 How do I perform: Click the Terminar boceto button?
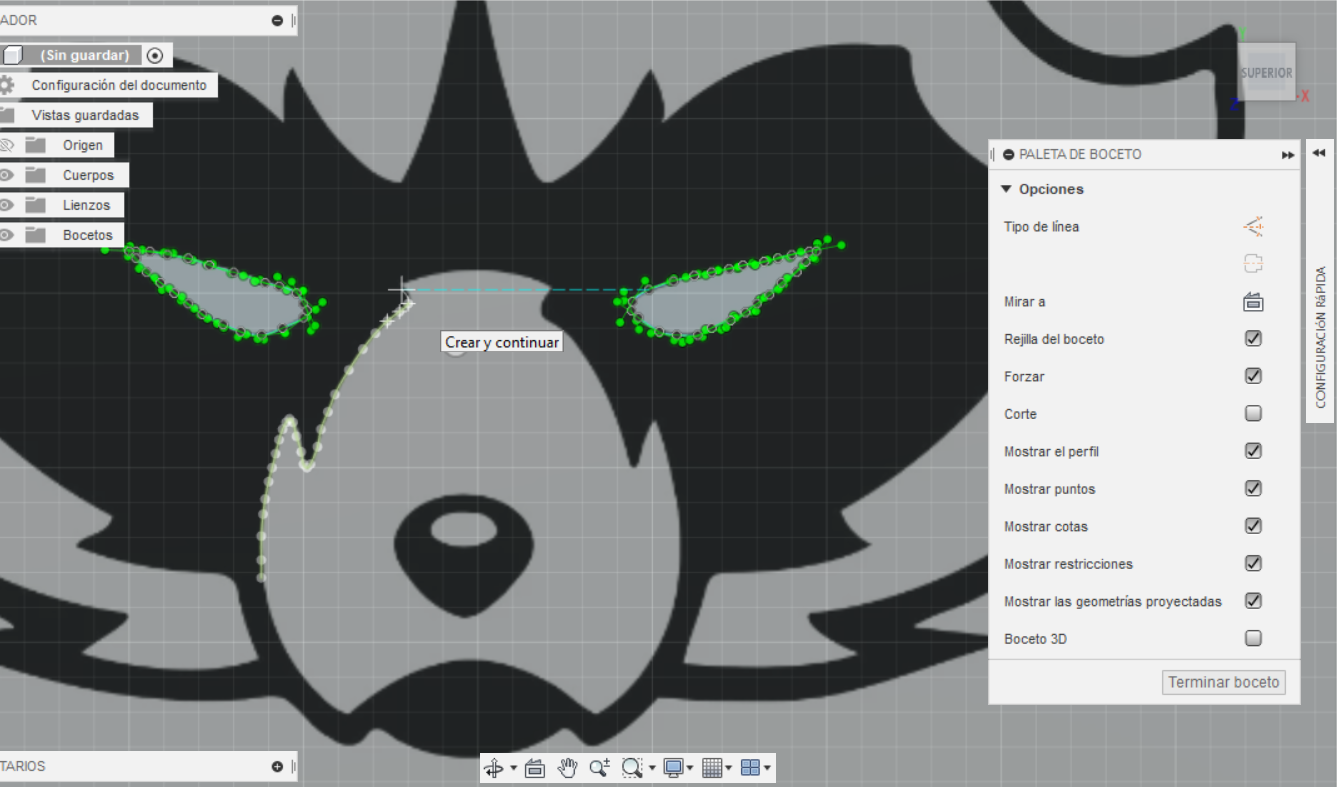point(1224,682)
